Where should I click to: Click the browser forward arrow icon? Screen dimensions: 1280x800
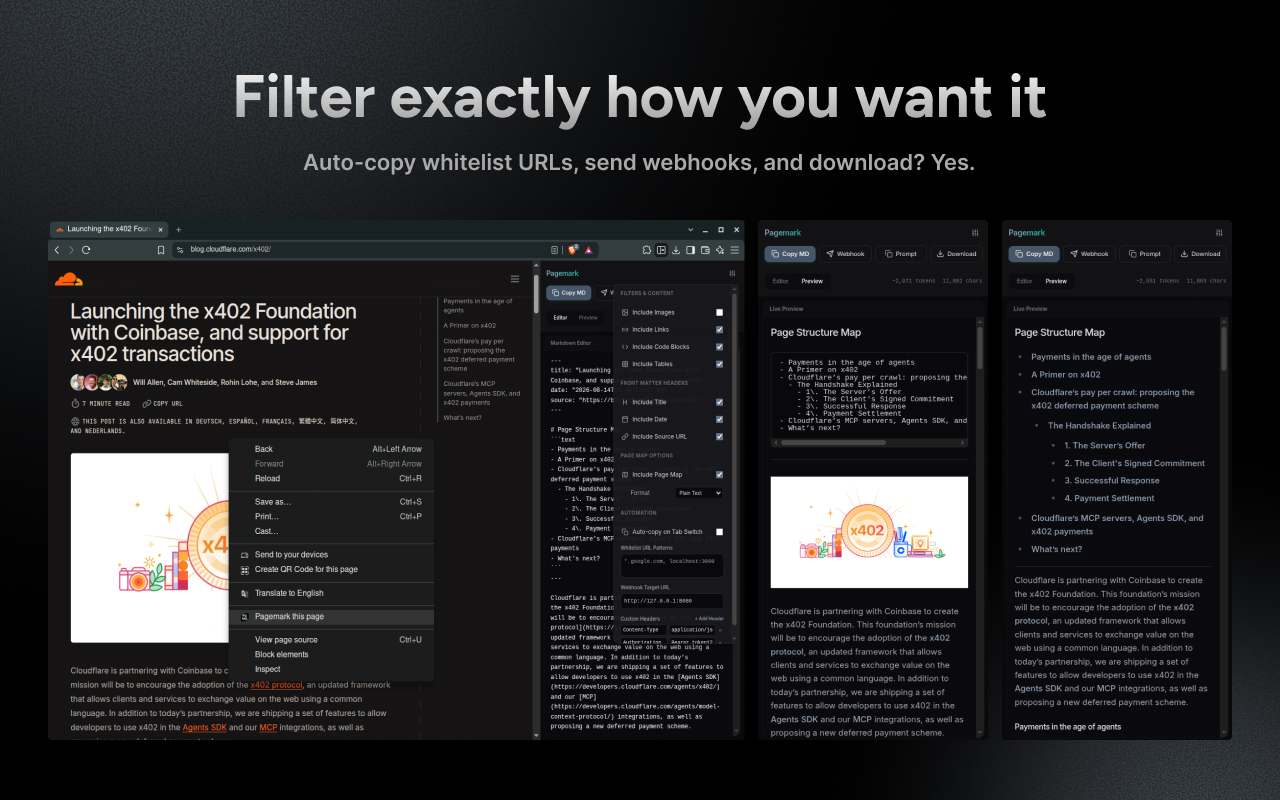pyautogui.click(x=71, y=250)
